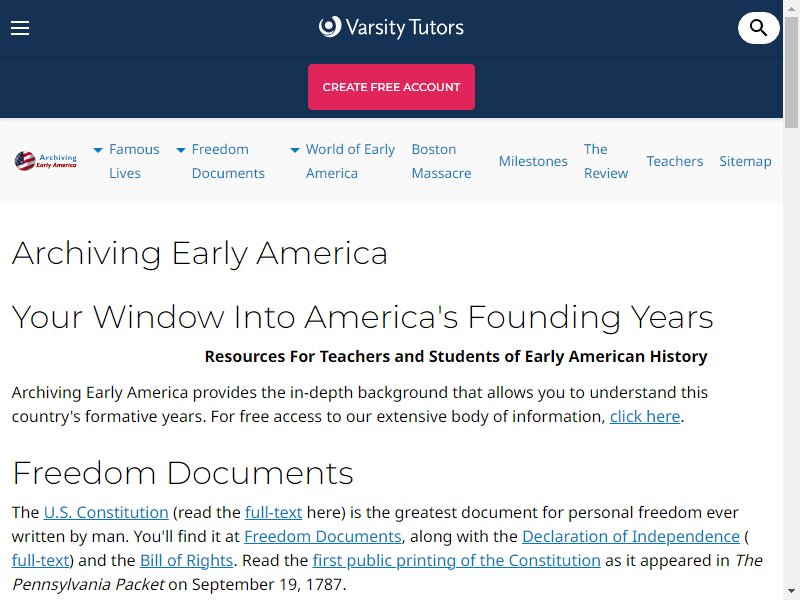Open the Sitemap navigation link
800x600 pixels.
coord(745,161)
